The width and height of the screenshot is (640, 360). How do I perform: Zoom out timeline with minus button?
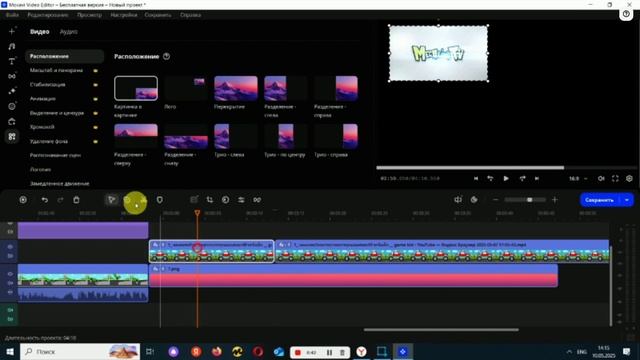coord(496,200)
